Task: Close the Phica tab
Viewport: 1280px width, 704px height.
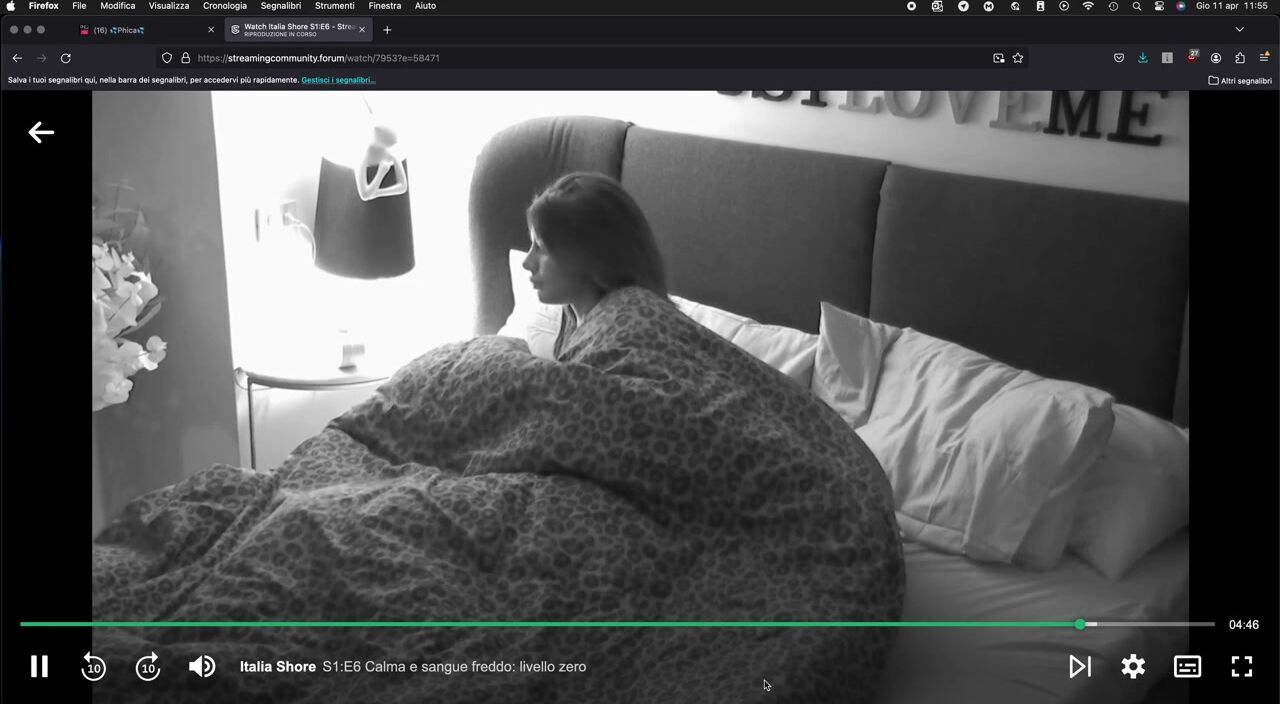Action: pyautogui.click(x=211, y=30)
